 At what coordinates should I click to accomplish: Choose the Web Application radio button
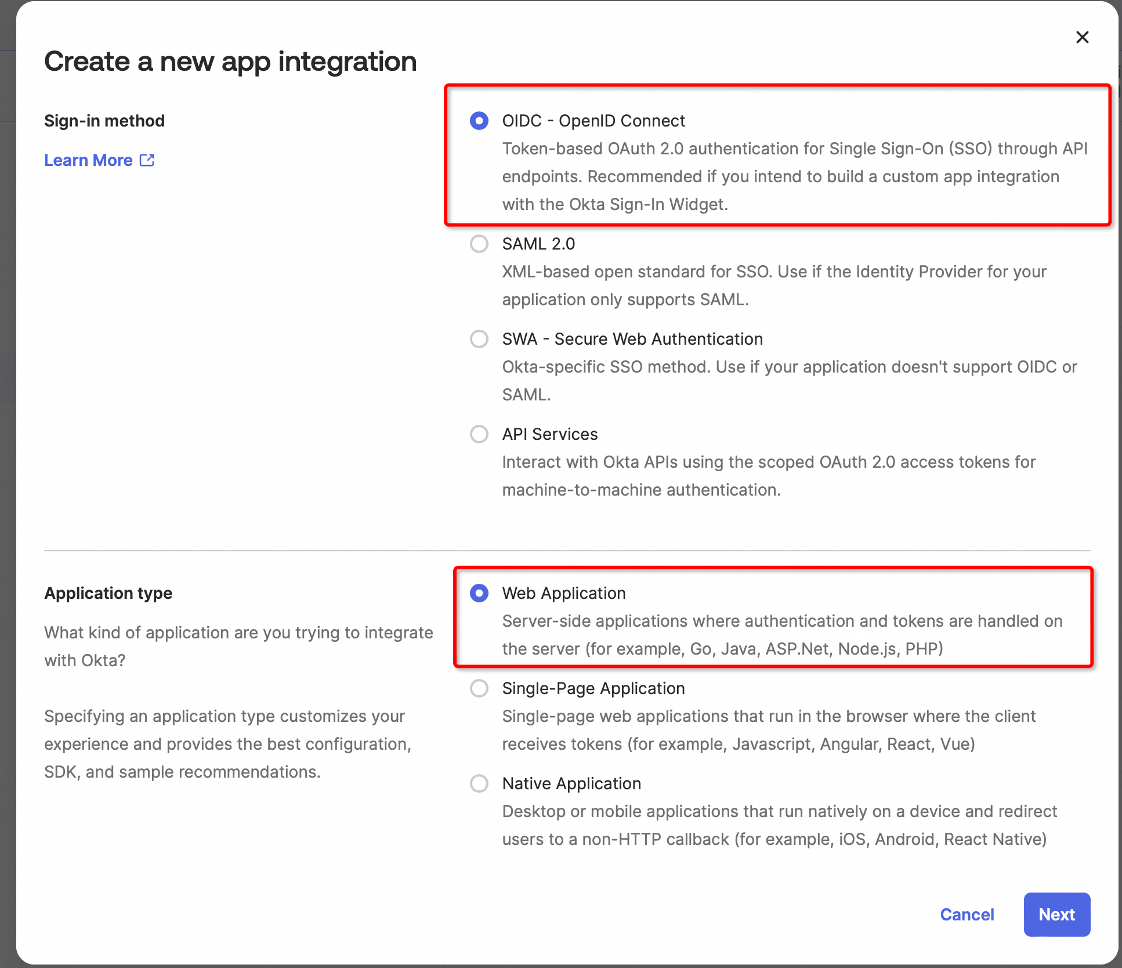point(479,593)
